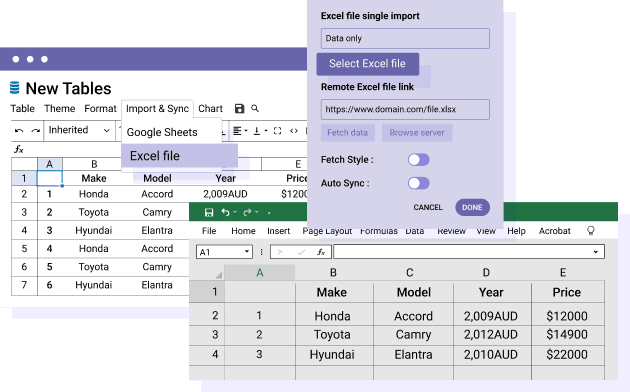Viewport: 630px width, 392px height.
Task: Undo last action in New Tables toolbar
Action: (x=19, y=131)
